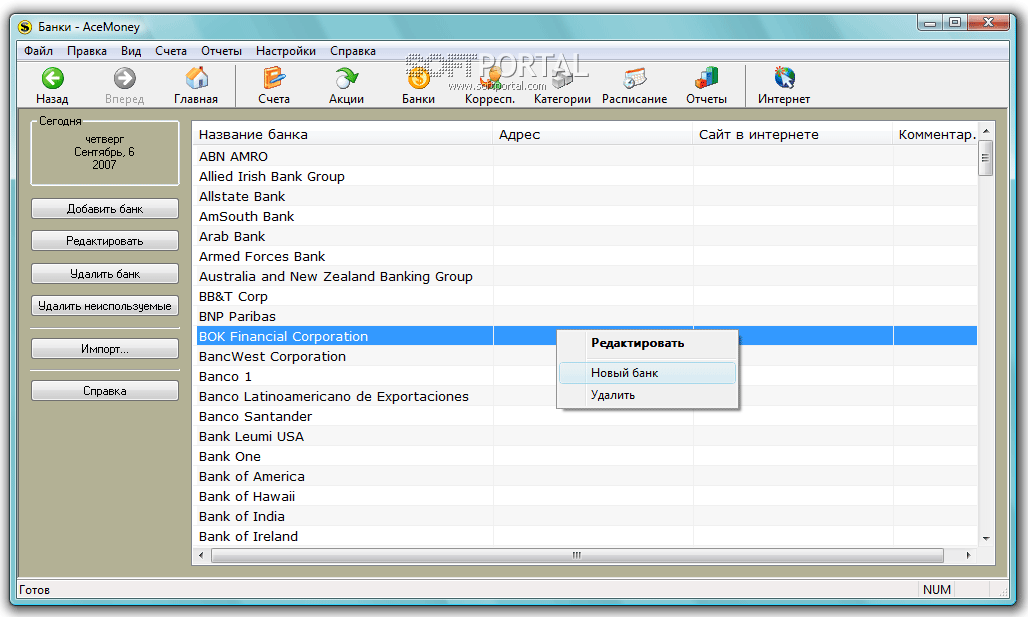
Task: Open the Вид menu
Action: (131, 50)
